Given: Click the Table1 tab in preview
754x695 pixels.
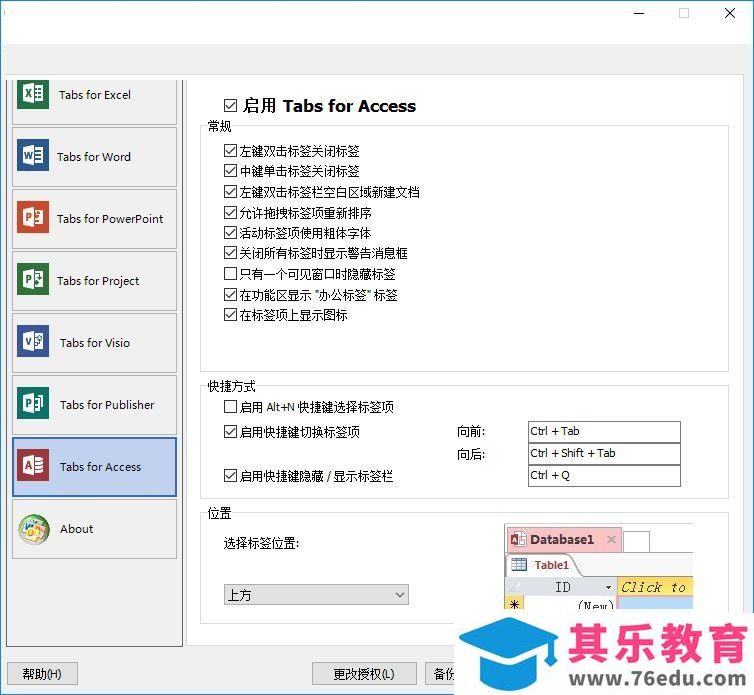Looking at the screenshot, I should click(543, 565).
